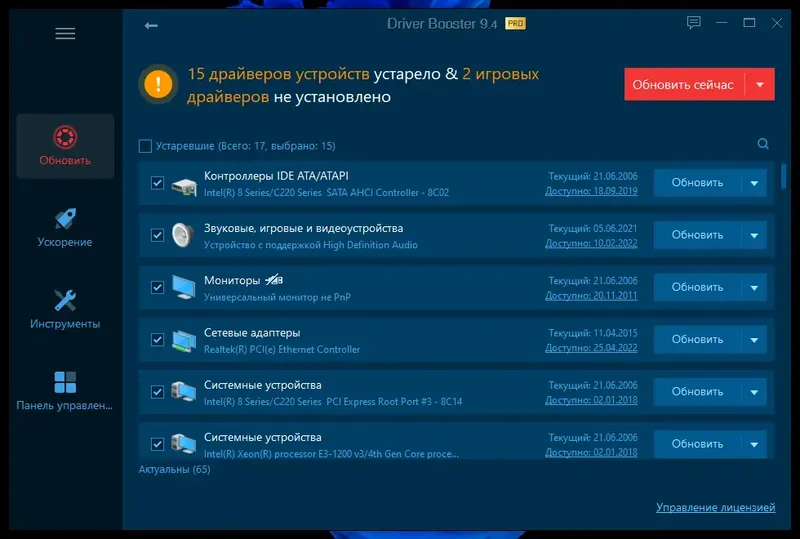Click the Xeon processor device icon
The width and height of the screenshot is (800, 539).
click(x=184, y=443)
